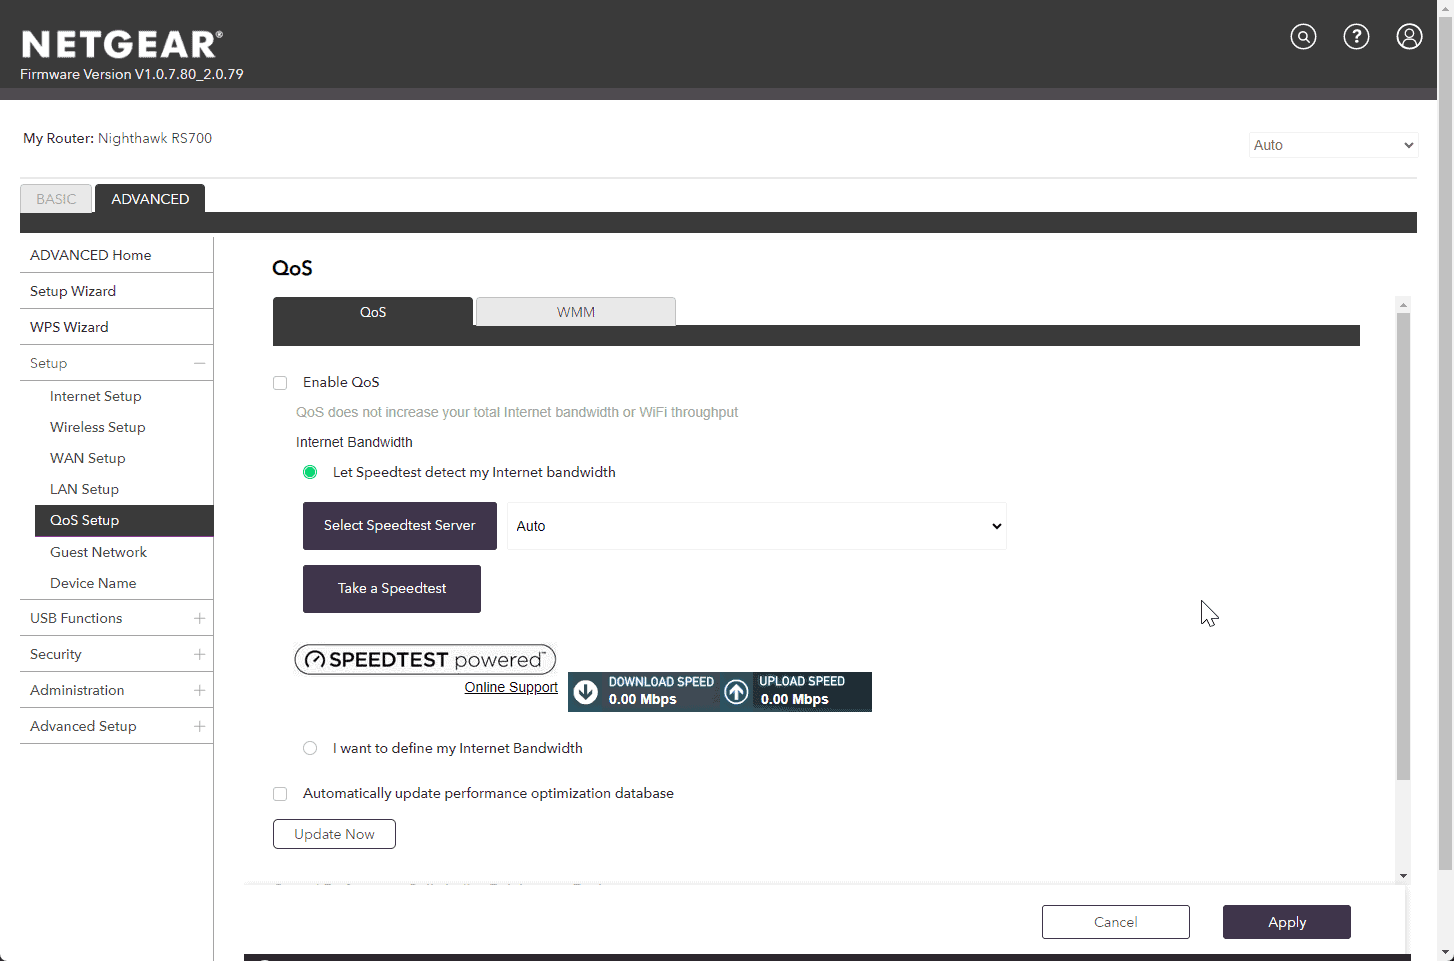The height and width of the screenshot is (961, 1454).
Task: Click the NETGEAR logo
Action: 121,45
